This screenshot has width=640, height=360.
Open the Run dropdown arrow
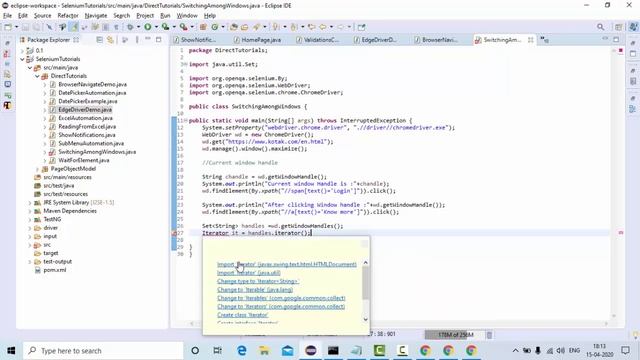pos(156,27)
